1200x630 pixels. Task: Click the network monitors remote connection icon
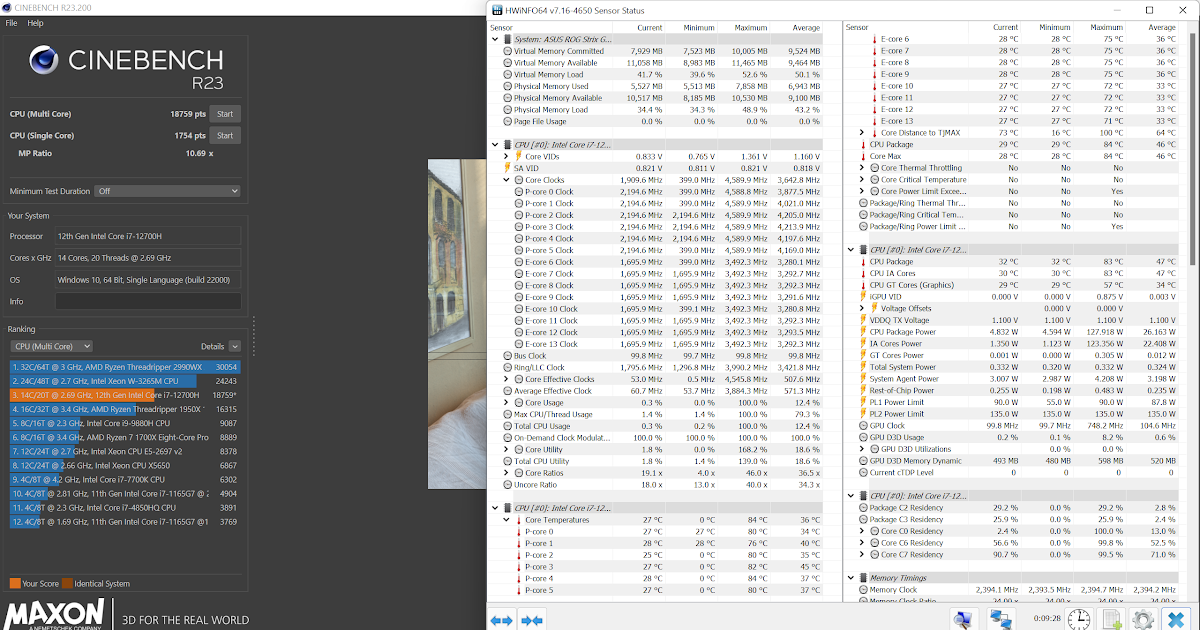coord(1003,619)
